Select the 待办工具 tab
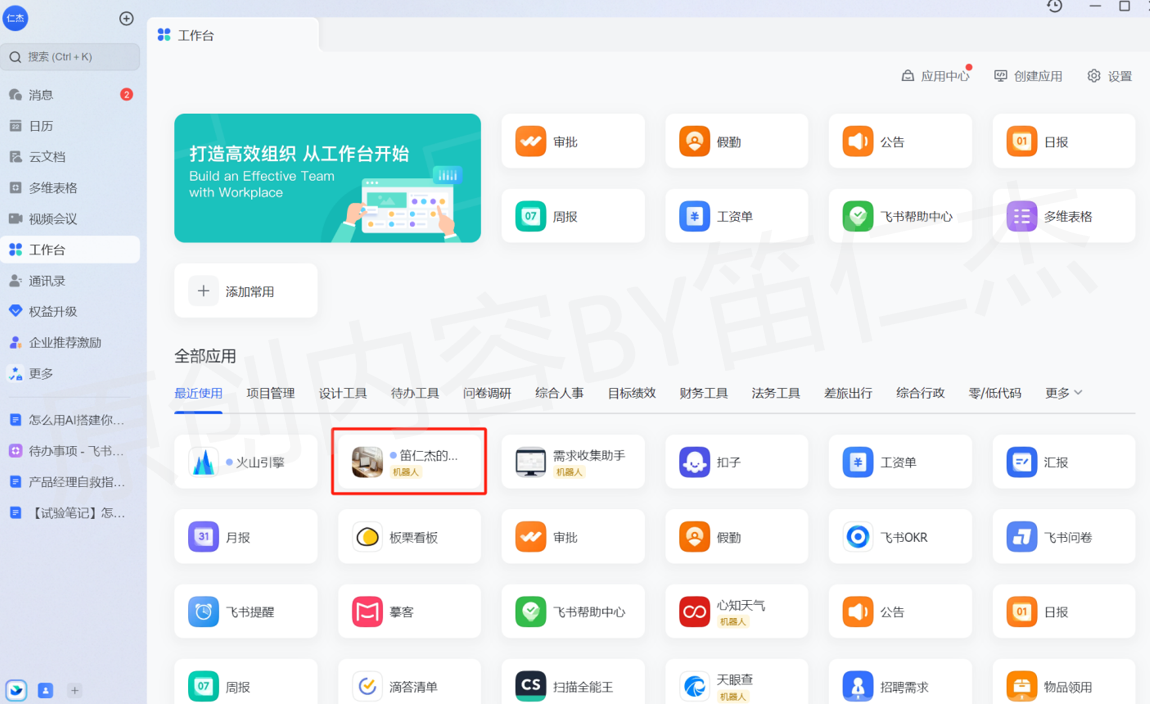Image resolution: width=1150 pixels, height=708 pixels. coord(415,393)
